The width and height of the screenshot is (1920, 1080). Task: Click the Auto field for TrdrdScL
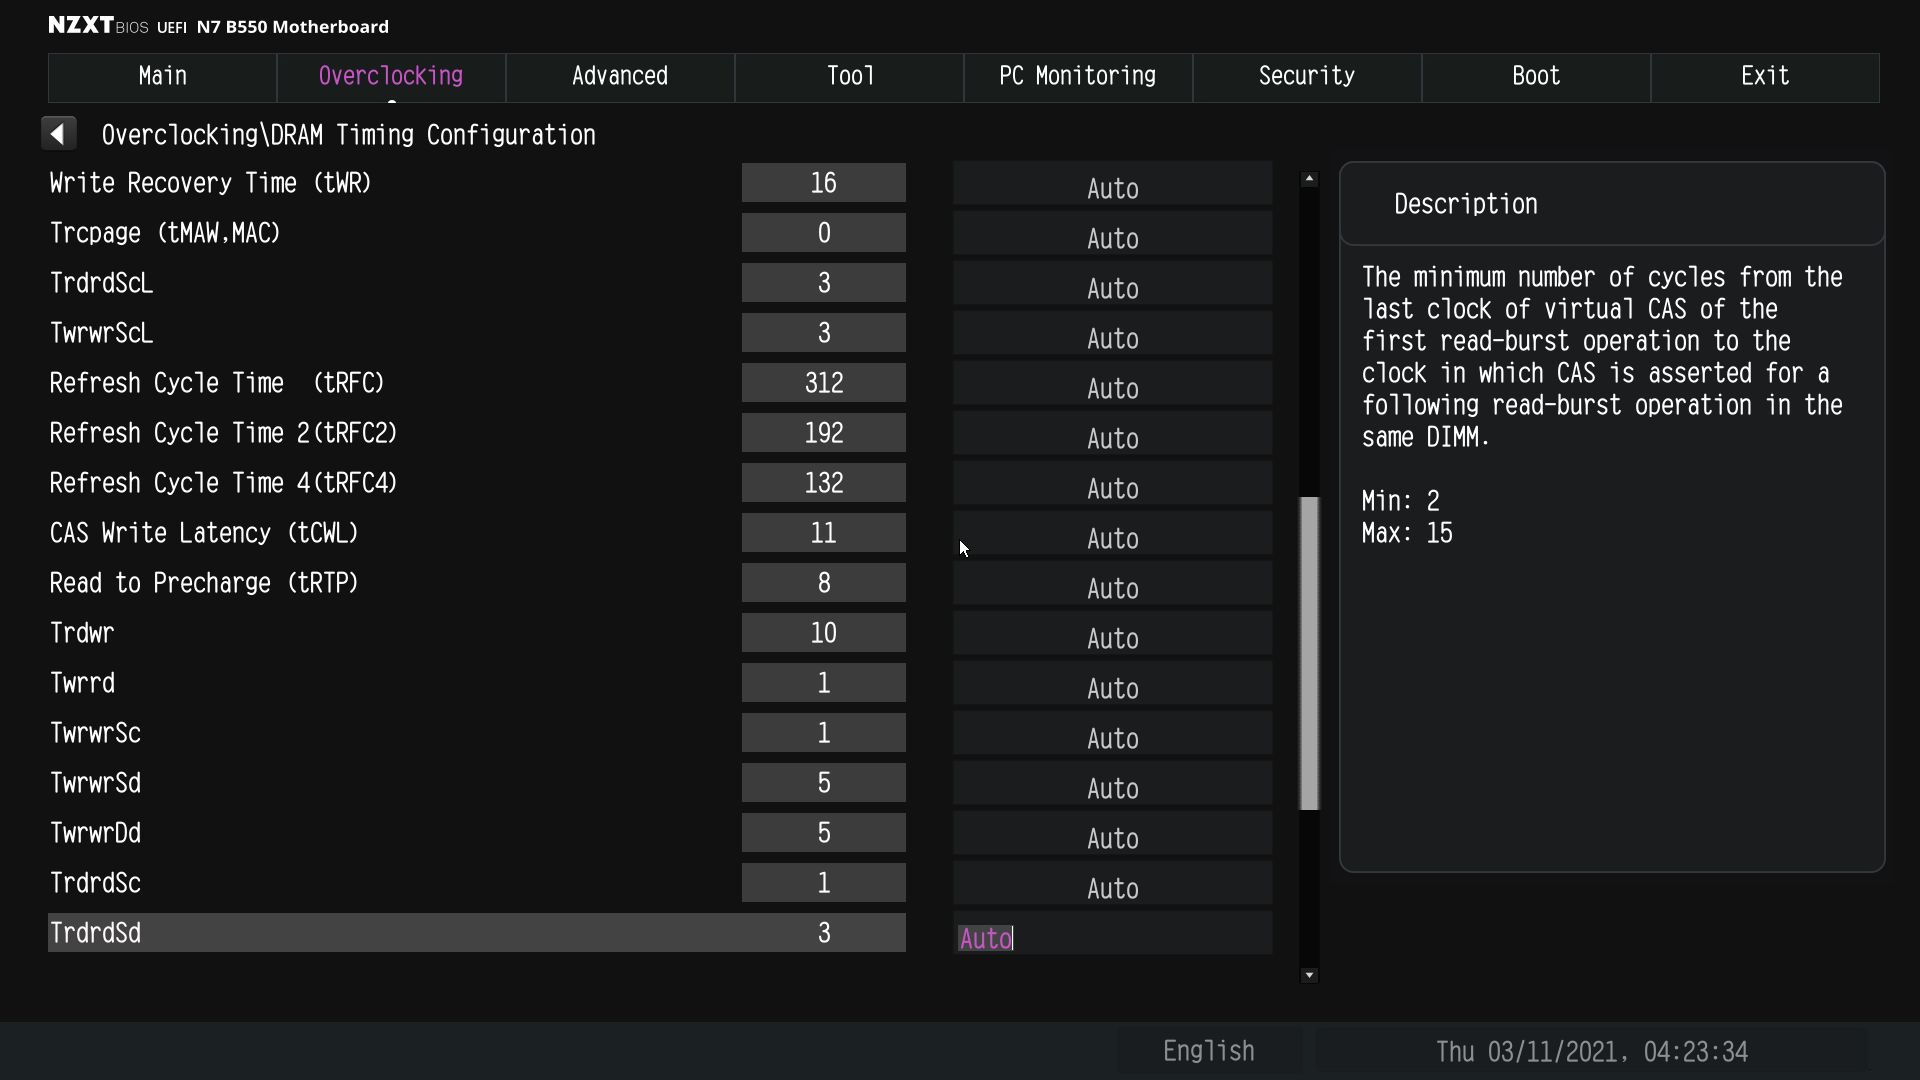pos(1112,288)
